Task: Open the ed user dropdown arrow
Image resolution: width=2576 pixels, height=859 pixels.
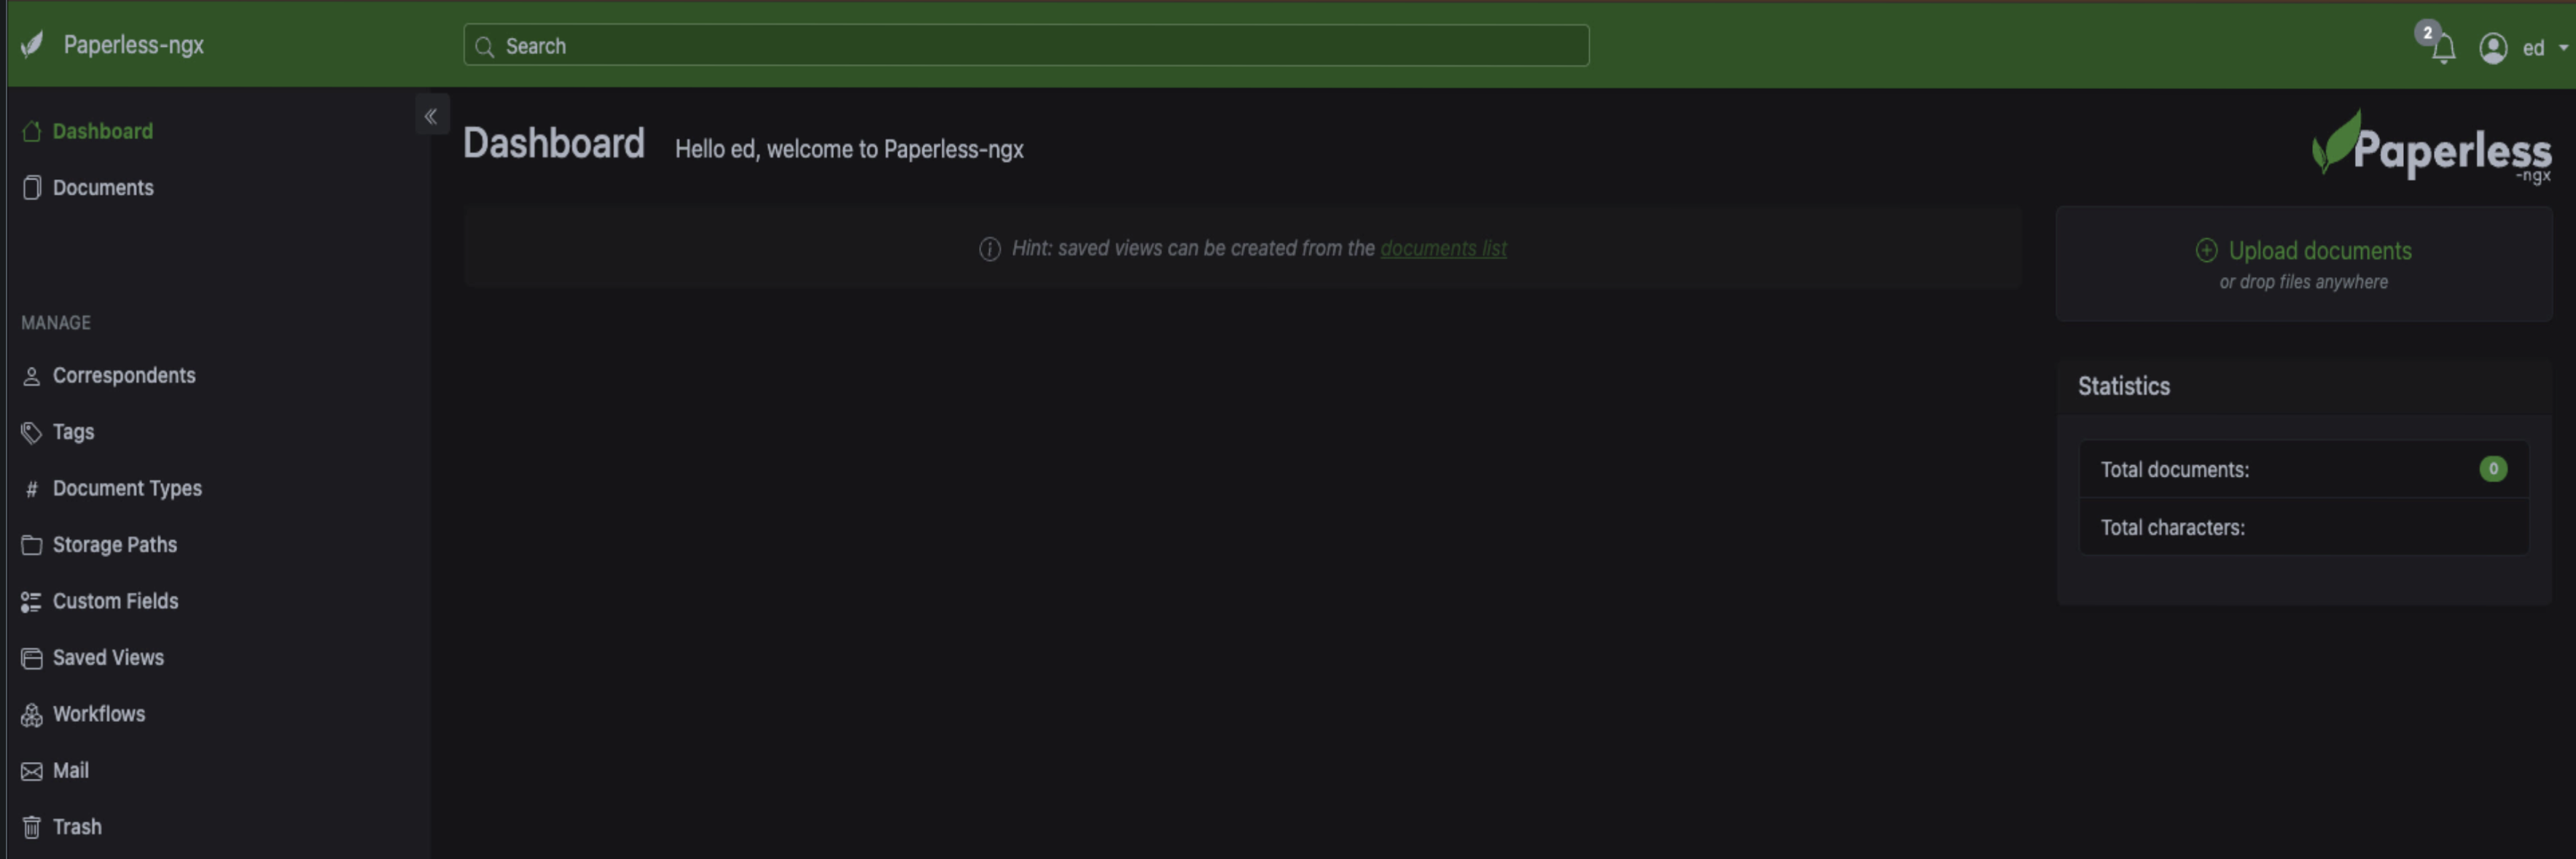Action: 2562,47
